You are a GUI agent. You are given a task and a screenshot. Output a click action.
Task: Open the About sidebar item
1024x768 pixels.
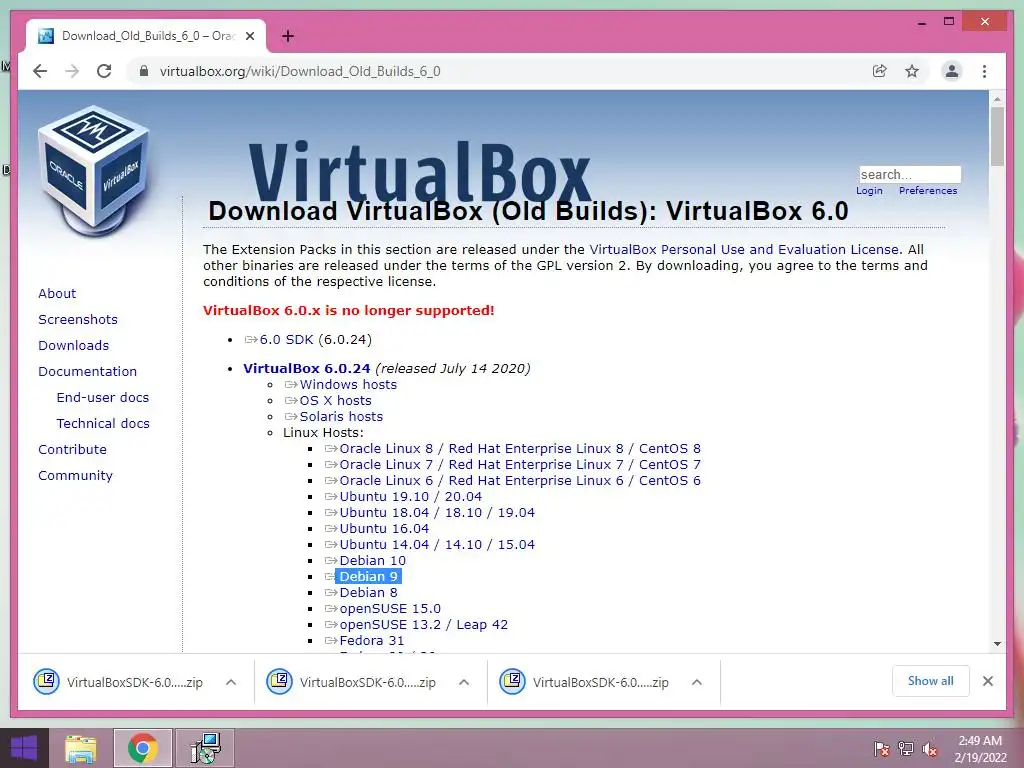pyautogui.click(x=57, y=293)
